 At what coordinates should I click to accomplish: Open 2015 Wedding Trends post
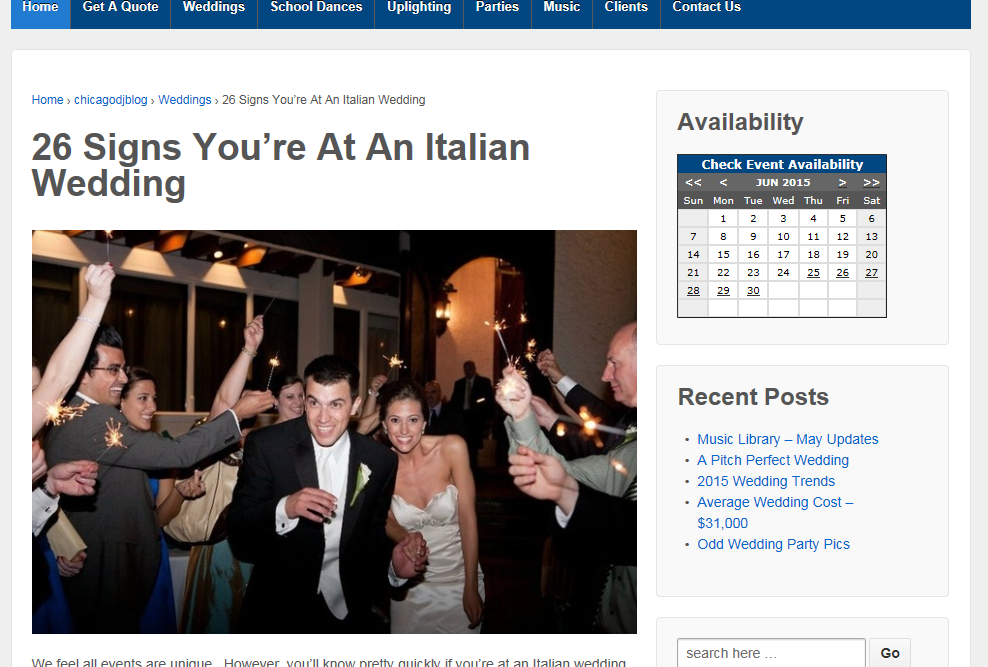(x=765, y=481)
